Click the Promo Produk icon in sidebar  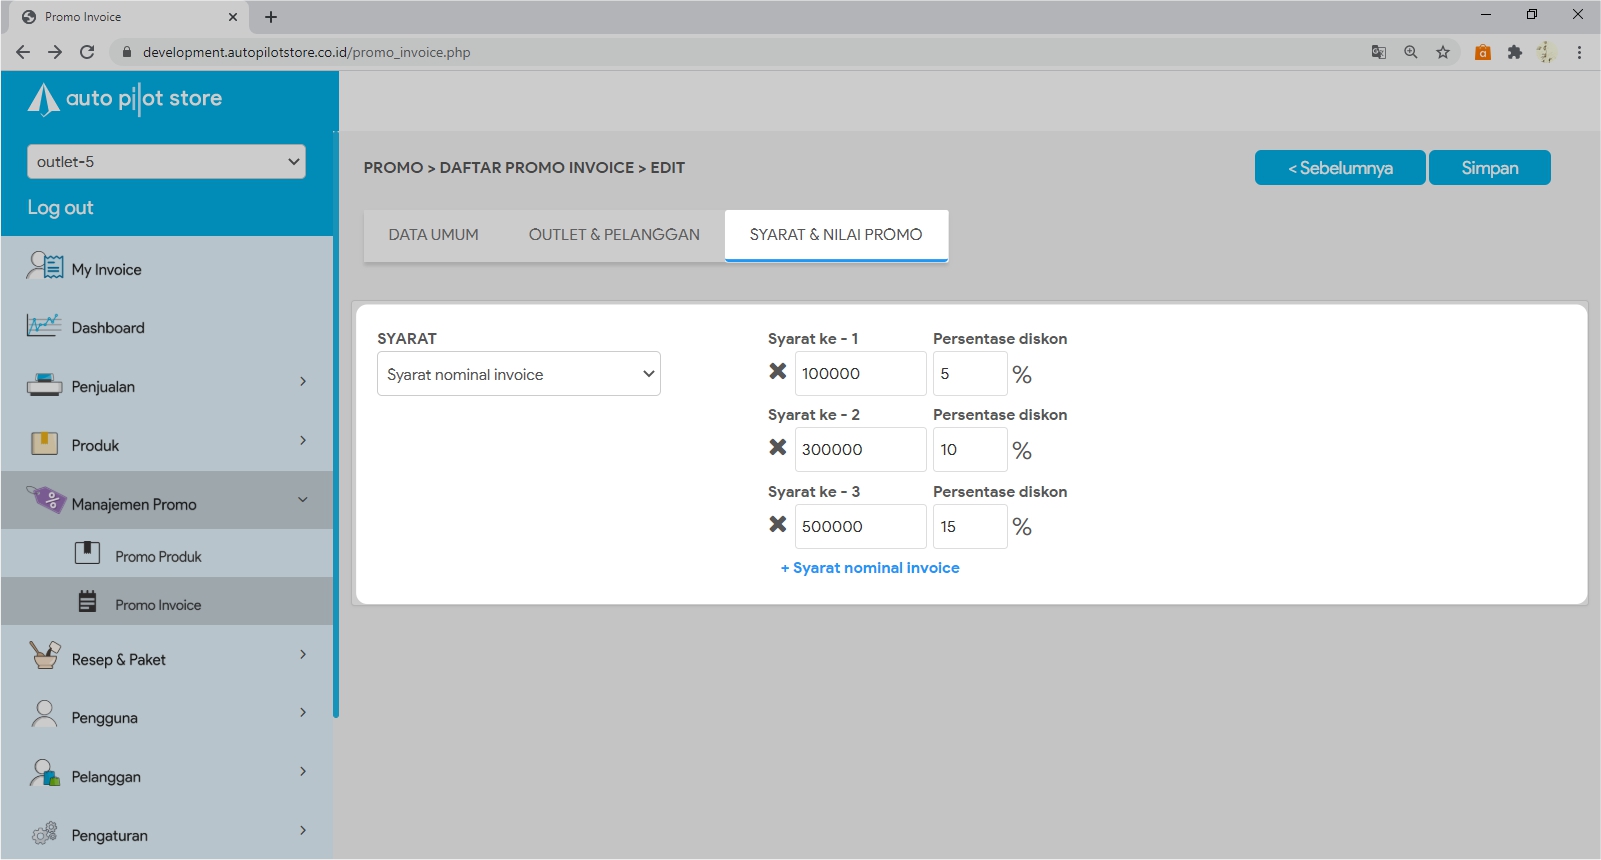pyautogui.click(x=88, y=553)
